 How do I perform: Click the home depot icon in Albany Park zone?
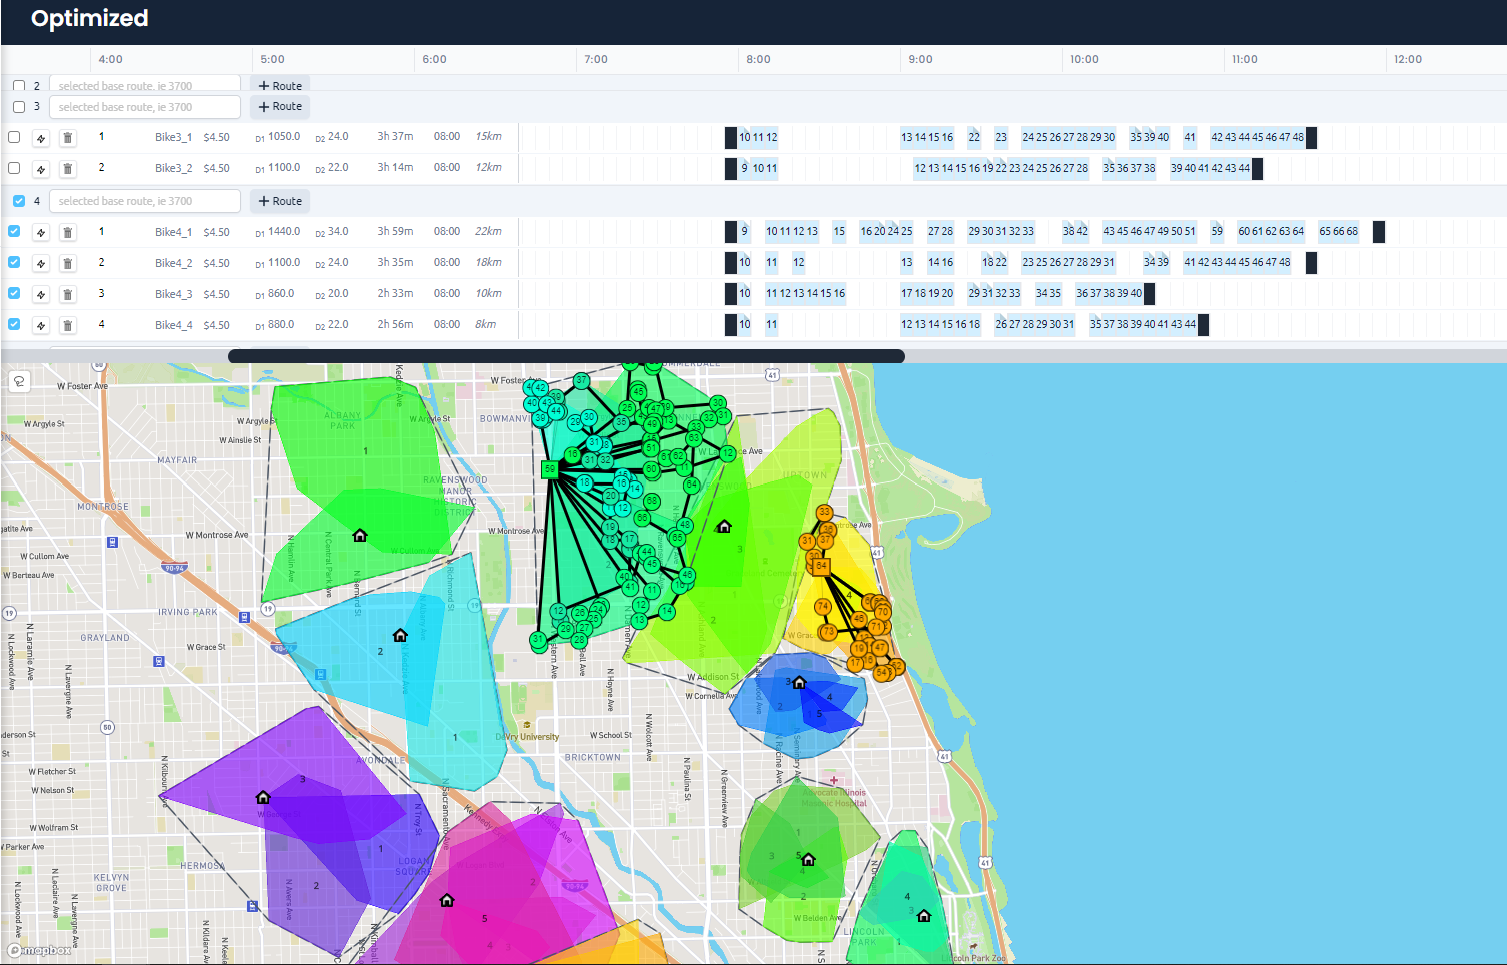tap(360, 536)
